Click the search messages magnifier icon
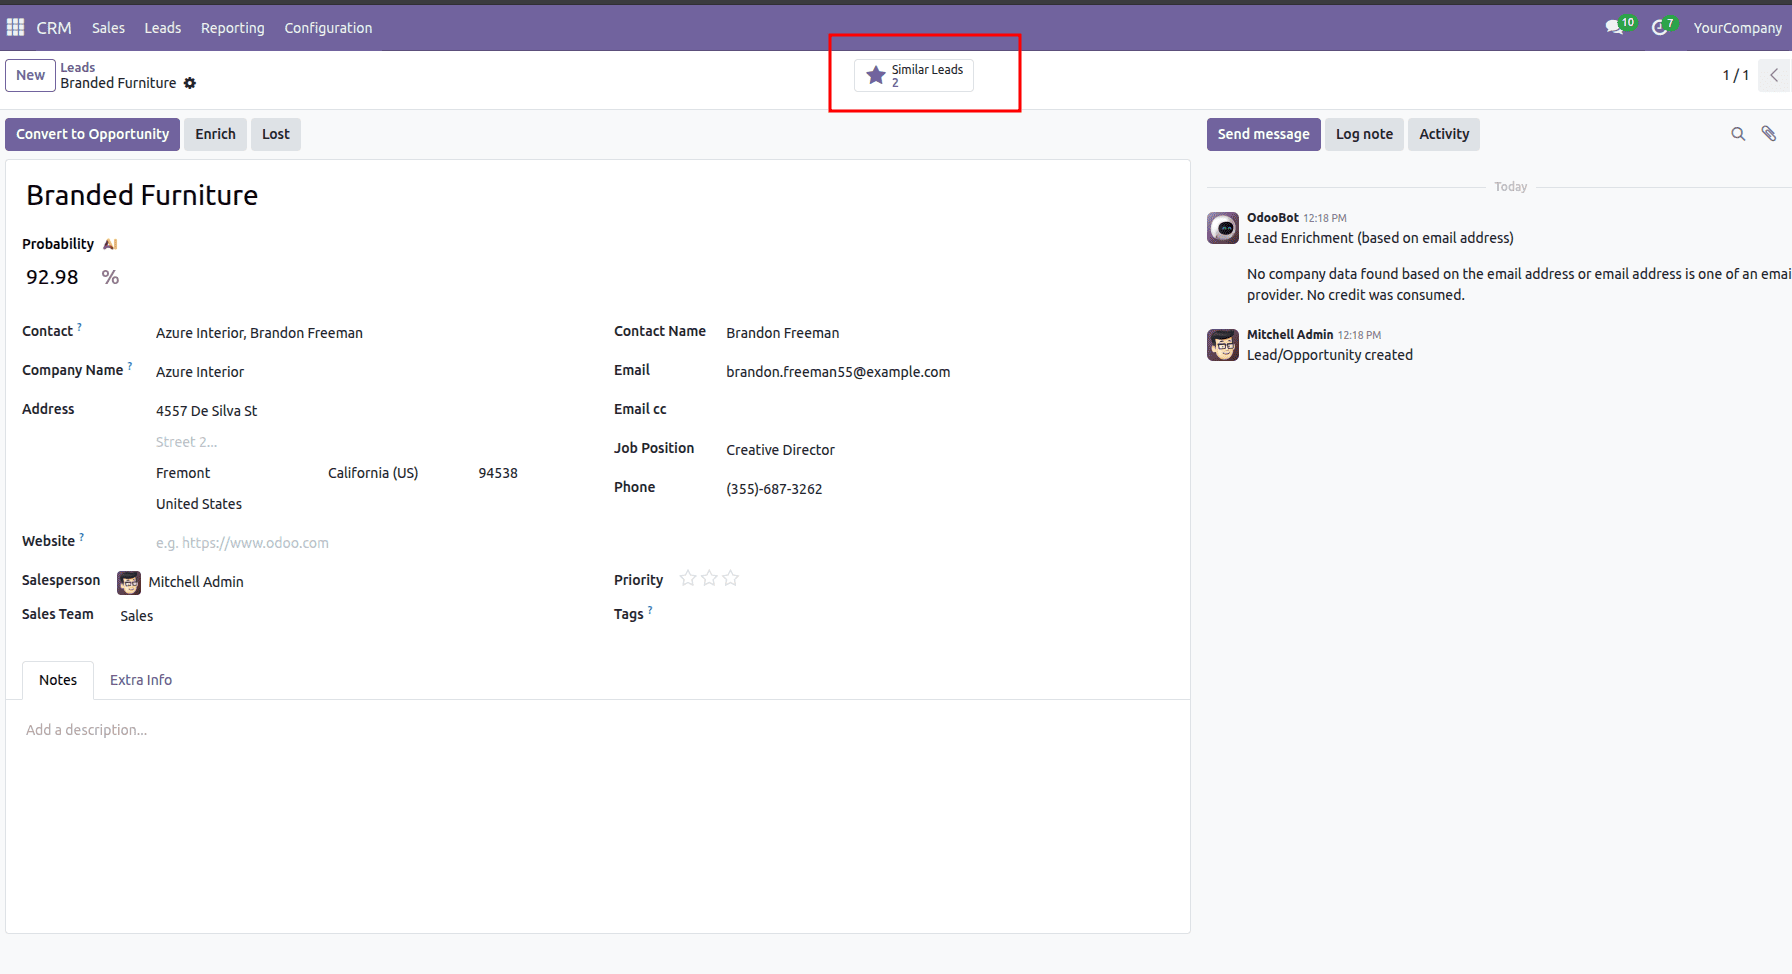 (1738, 133)
